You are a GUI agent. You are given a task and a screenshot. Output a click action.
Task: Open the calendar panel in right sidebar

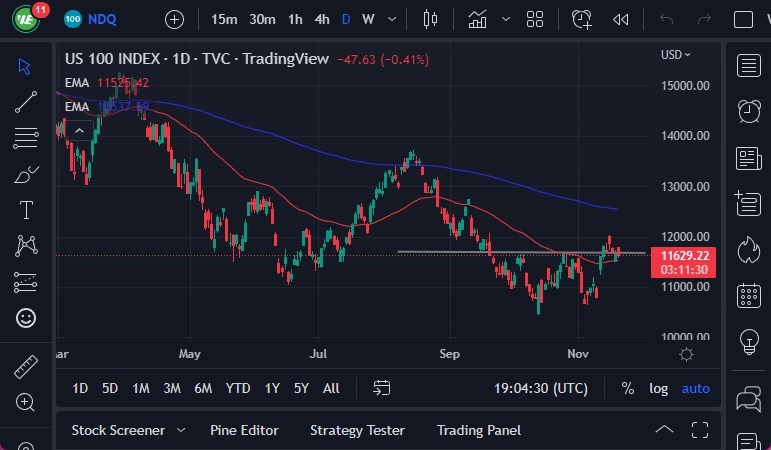point(748,296)
